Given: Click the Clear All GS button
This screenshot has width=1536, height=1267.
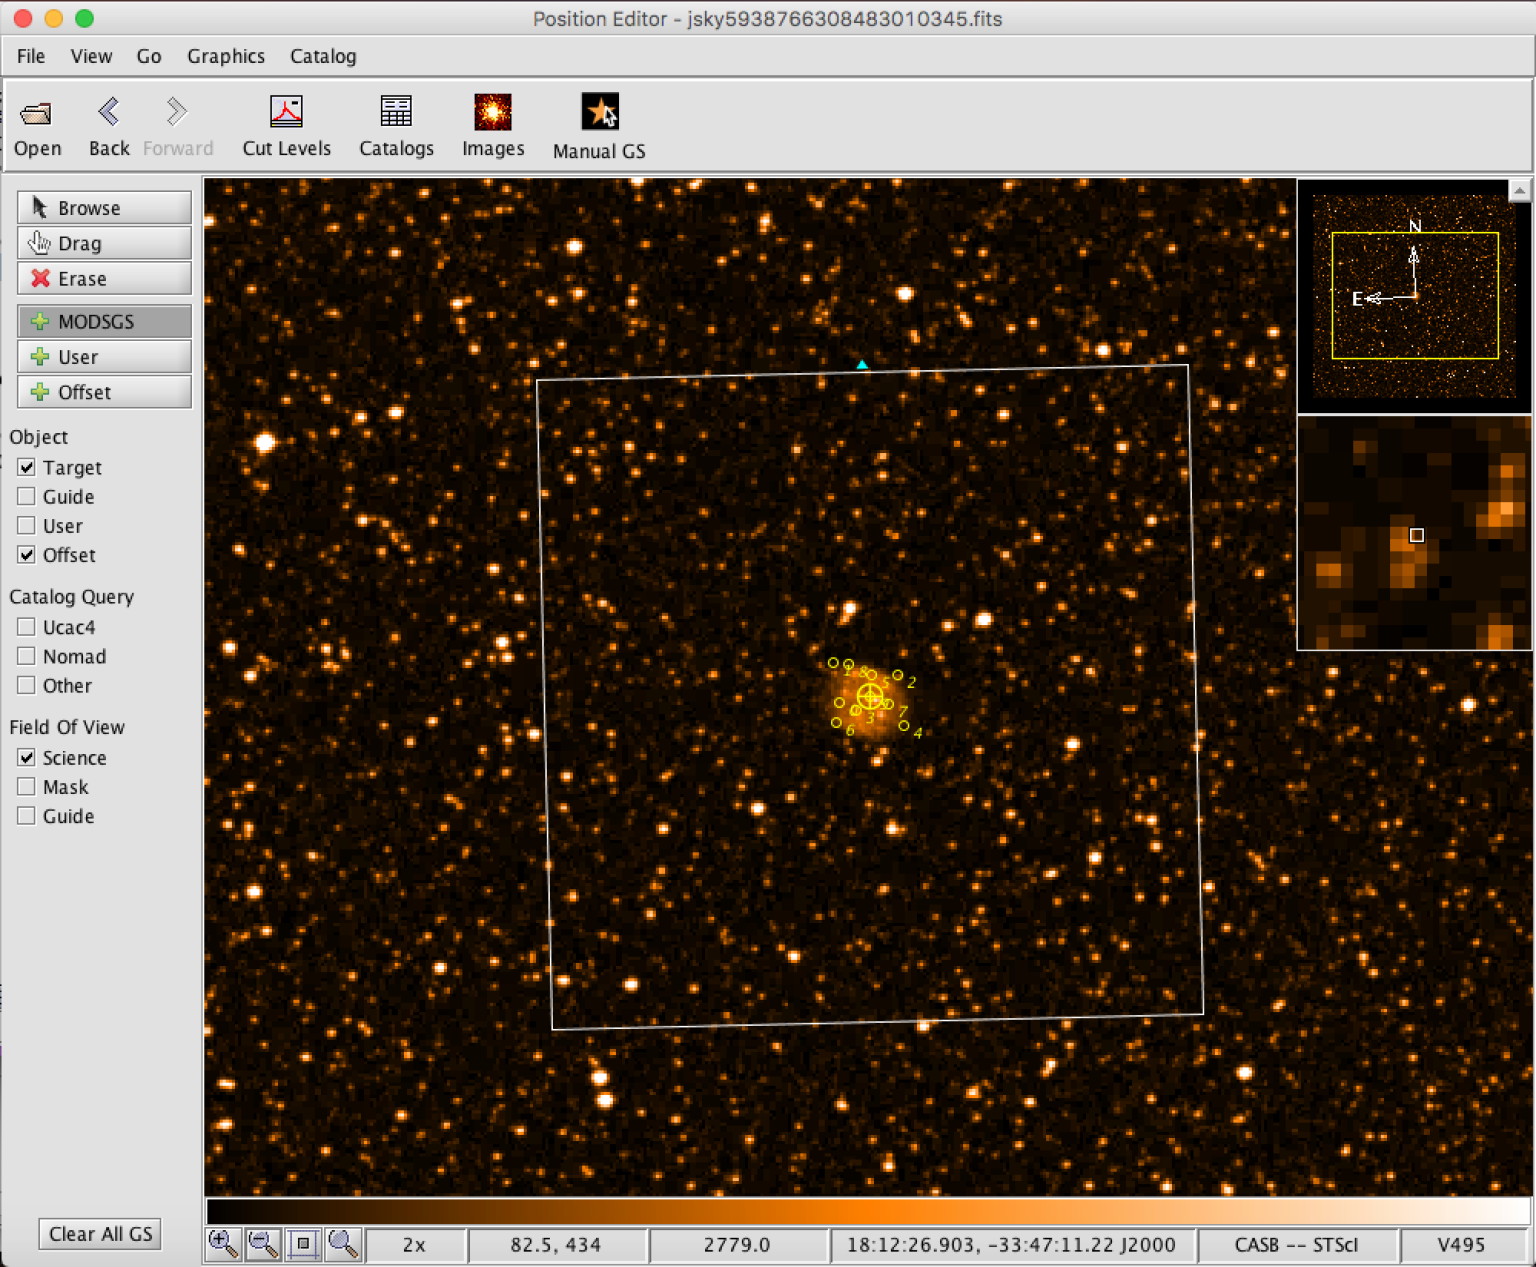Looking at the screenshot, I should (x=100, y=1234).
